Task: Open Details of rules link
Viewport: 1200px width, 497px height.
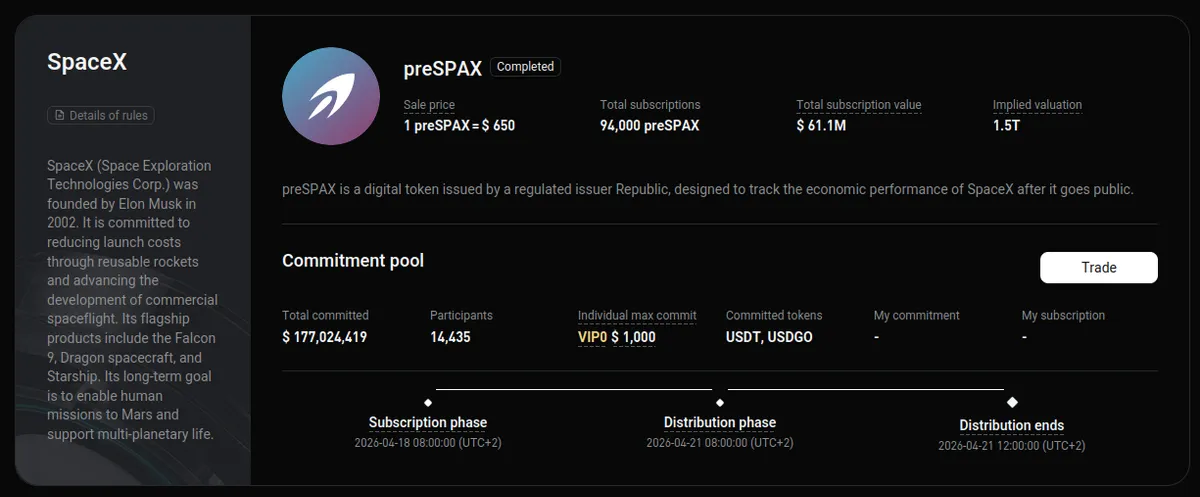Action: click(x=101, y=115)
